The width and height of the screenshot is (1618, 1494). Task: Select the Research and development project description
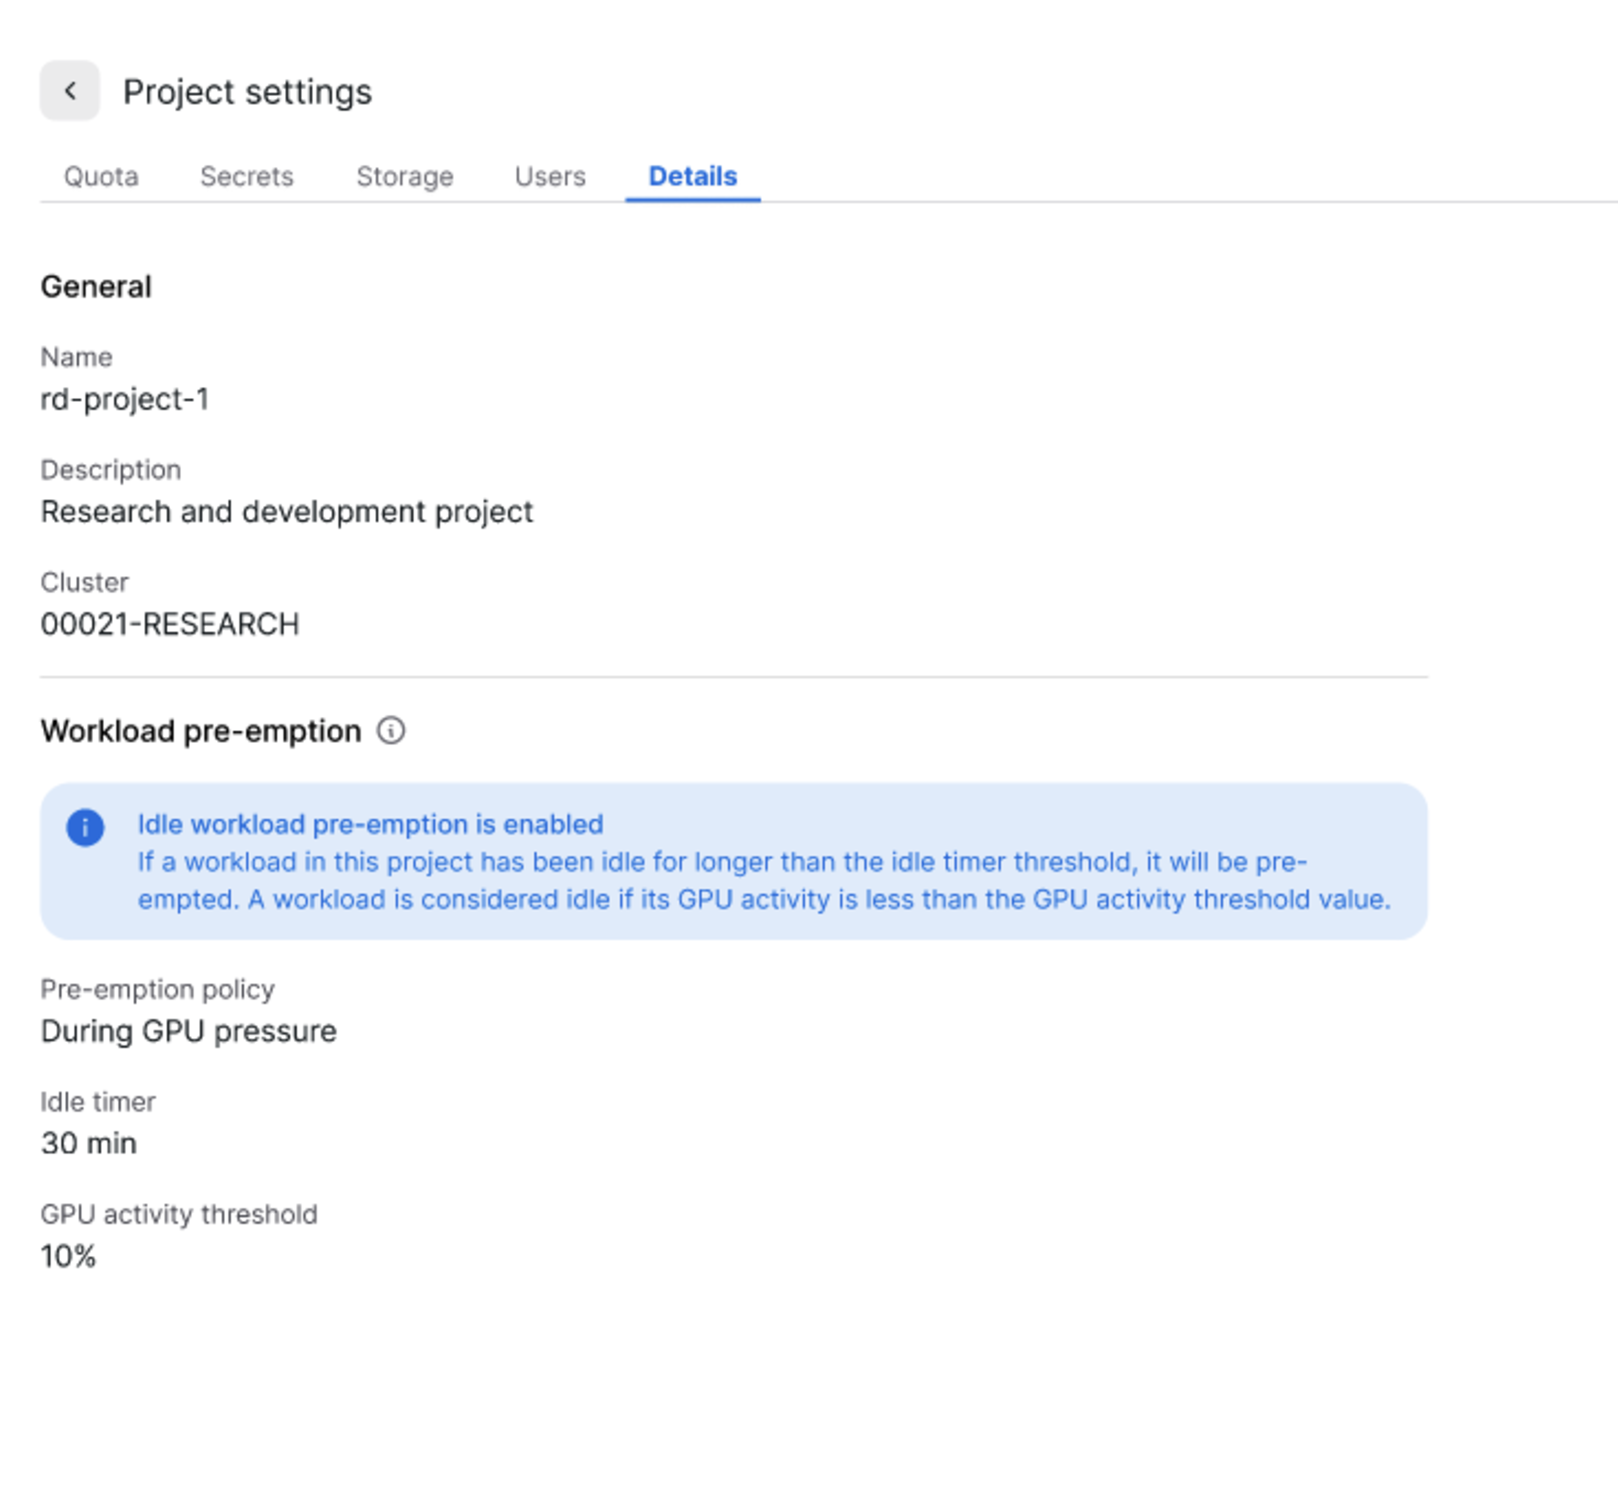point(287,512)
